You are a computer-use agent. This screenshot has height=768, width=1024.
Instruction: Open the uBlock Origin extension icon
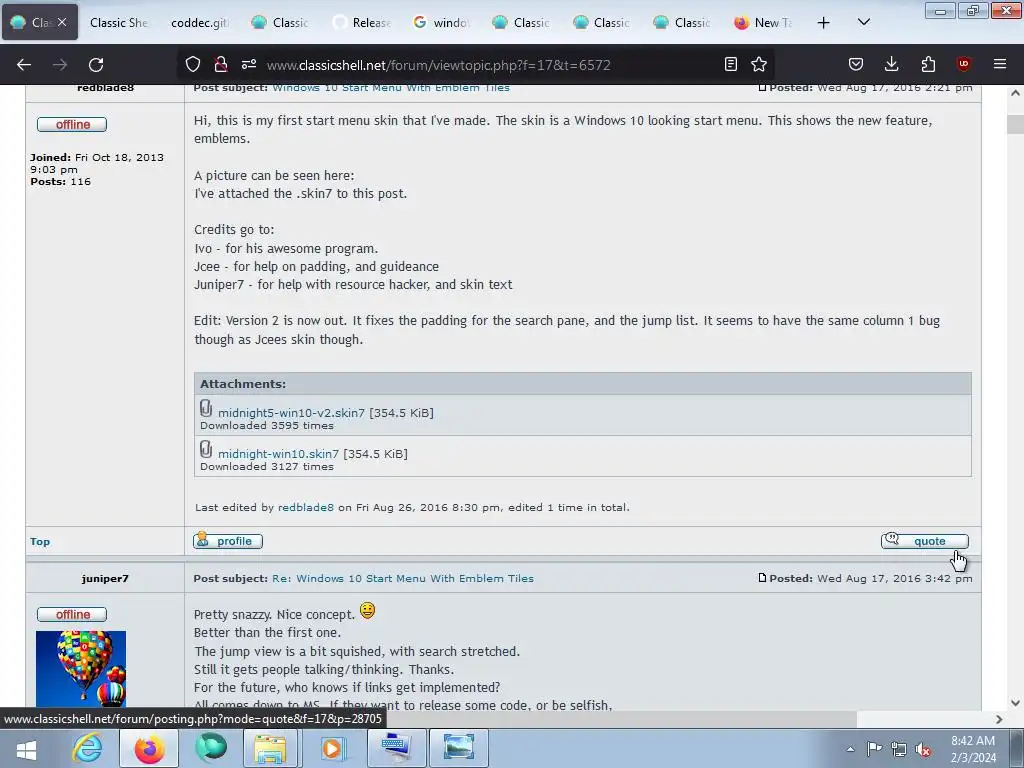[963, 64]
